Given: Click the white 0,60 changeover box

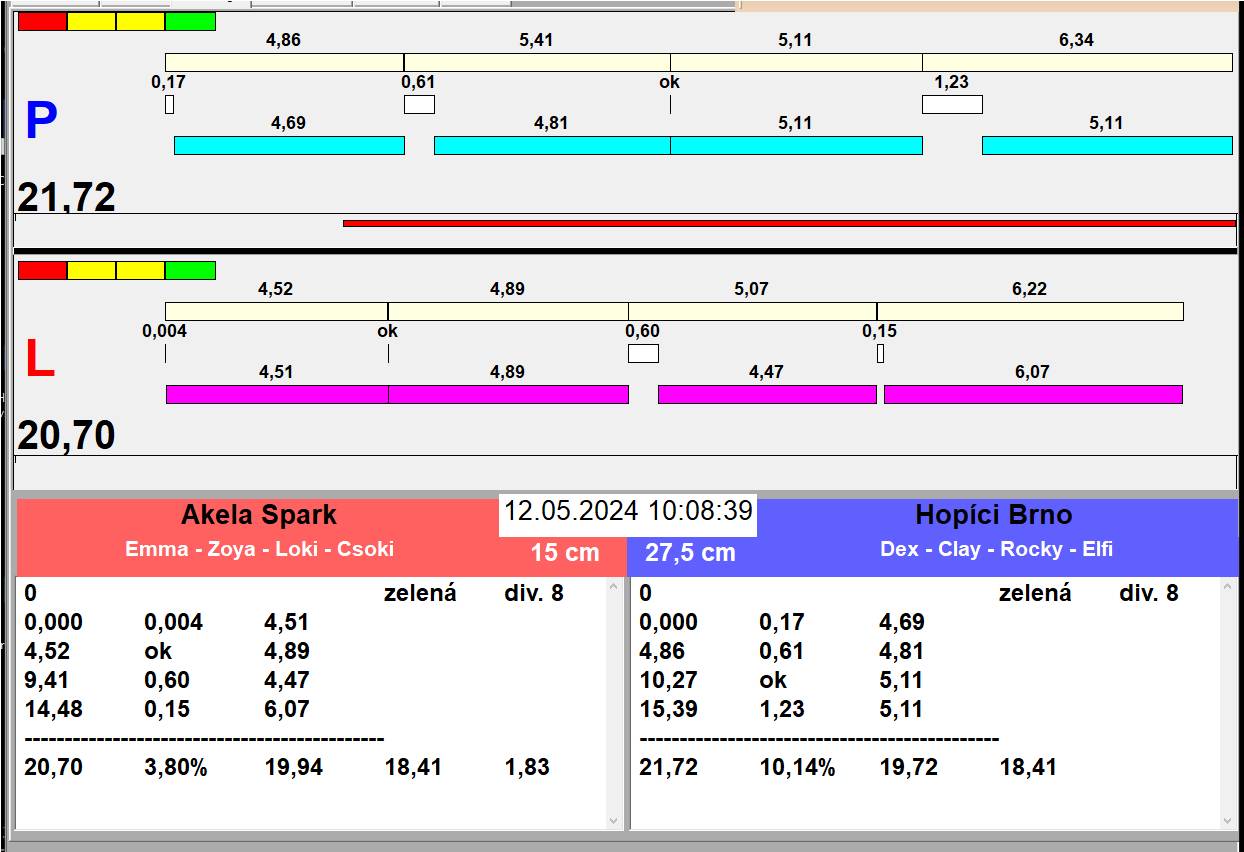Looking at the screenshot, I should click(643, 353).
